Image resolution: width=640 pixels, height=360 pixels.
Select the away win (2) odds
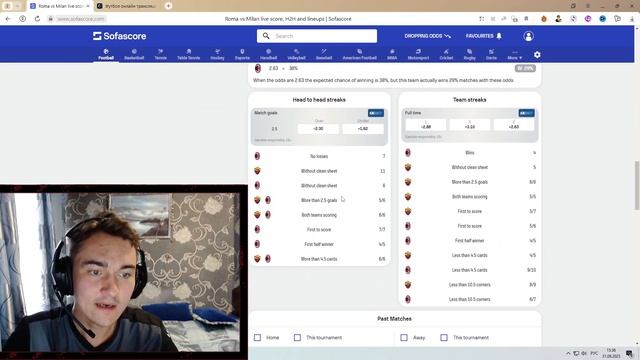click(x=514, y=126)
